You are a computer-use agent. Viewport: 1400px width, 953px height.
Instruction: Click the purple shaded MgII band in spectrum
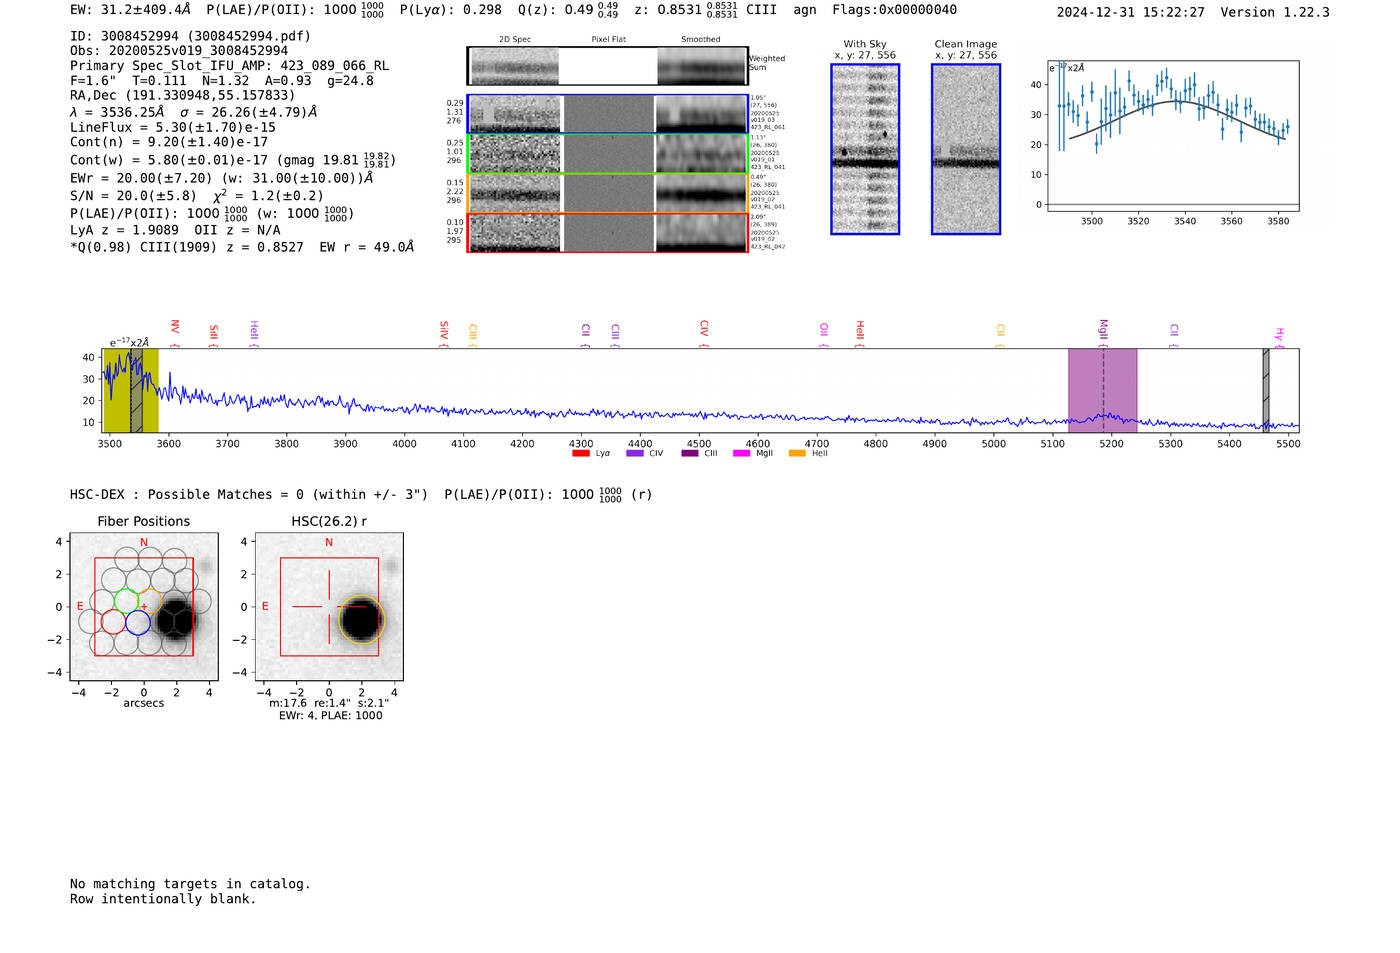tap(1102, 390)
